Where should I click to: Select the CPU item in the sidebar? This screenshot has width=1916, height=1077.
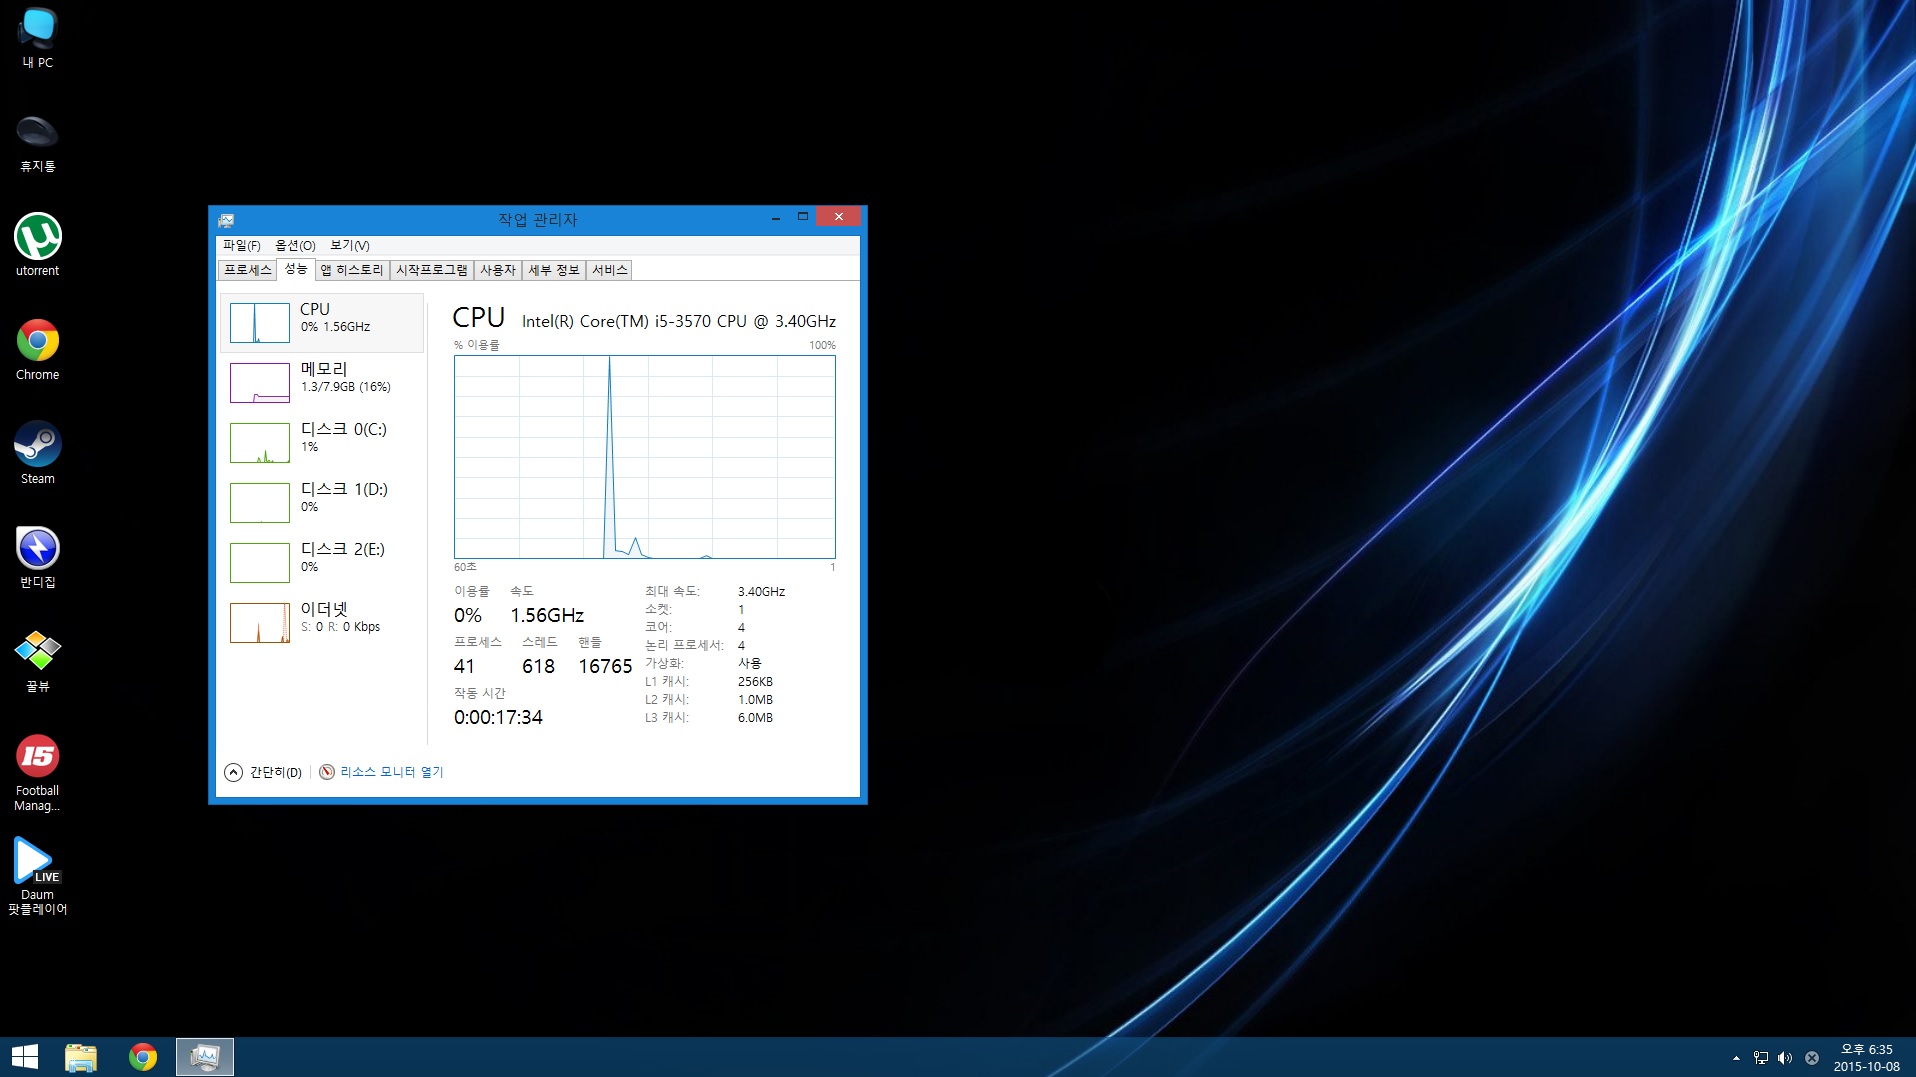[322, 322]
